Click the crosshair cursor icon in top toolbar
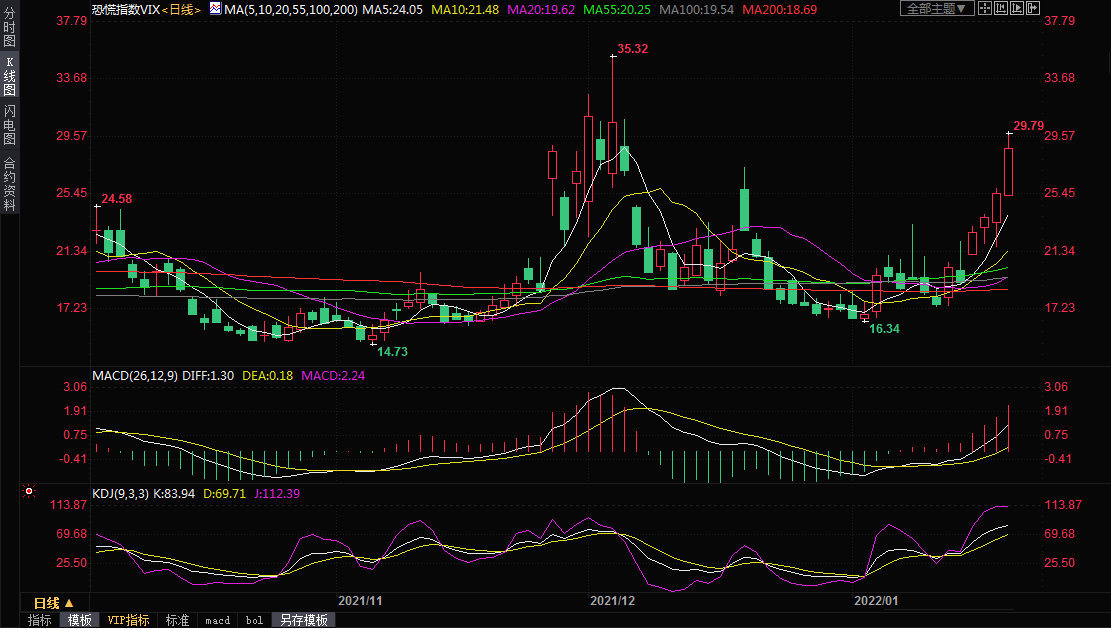This screenshot has height=628, width=1111. click(x=985, y=9)
